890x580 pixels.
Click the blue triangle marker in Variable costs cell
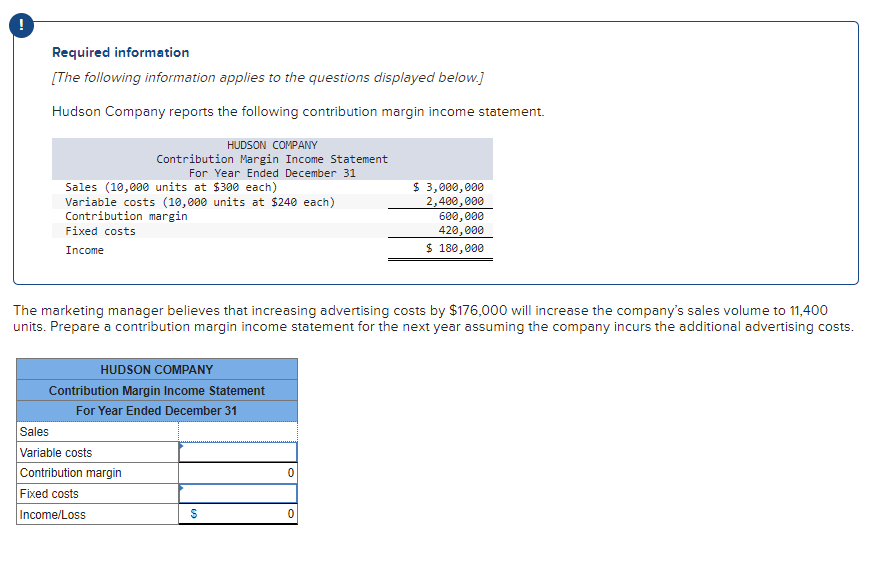coord(183,445)
